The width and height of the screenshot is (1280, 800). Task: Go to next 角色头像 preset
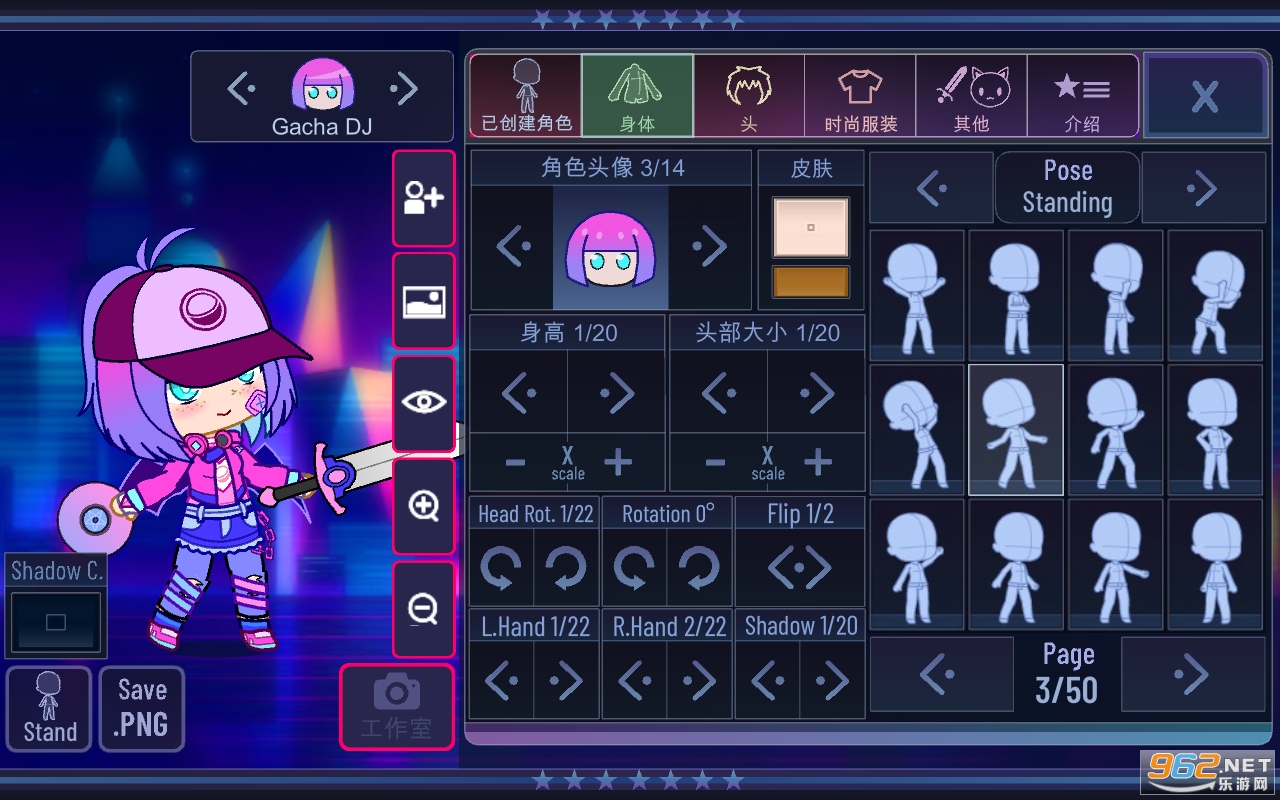pos(709,247)
